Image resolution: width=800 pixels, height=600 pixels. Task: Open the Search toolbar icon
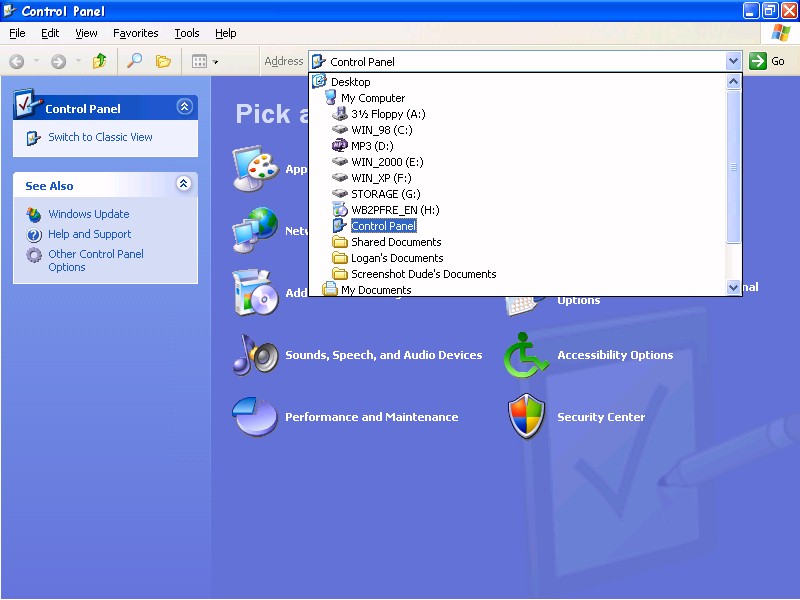pos(134,61)
